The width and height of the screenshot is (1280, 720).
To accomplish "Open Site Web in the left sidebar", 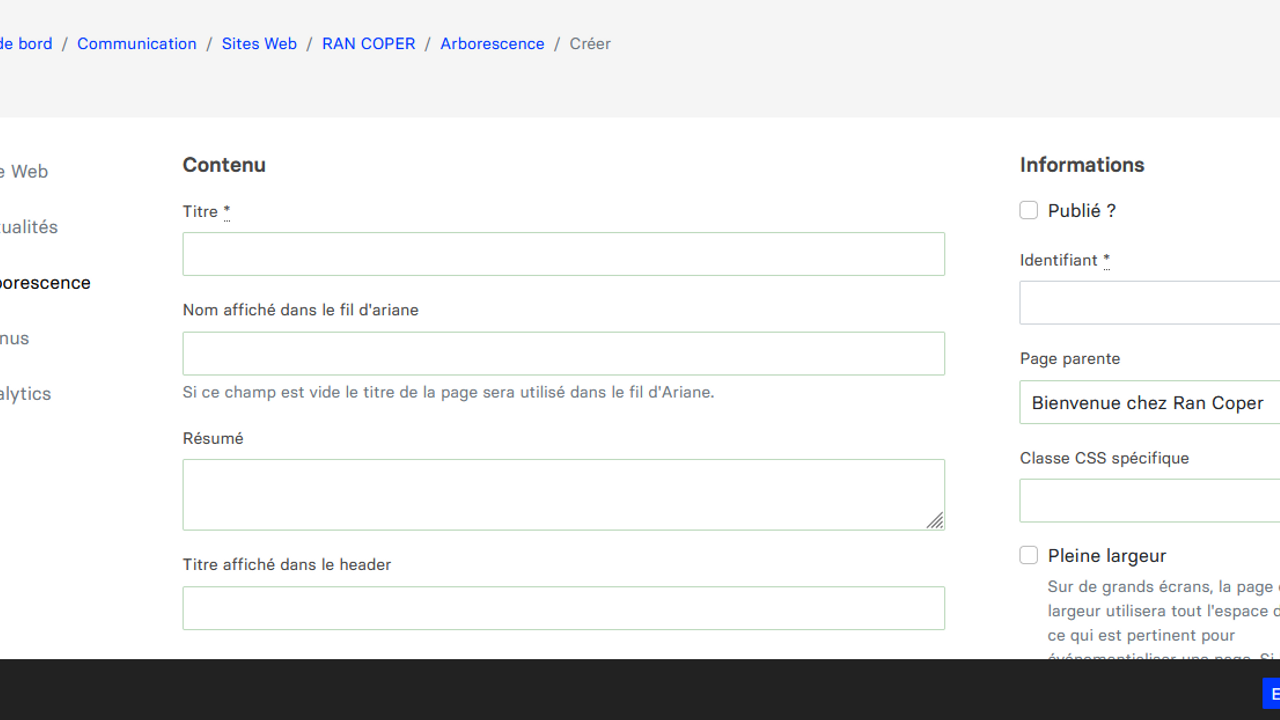I will 24,172.
